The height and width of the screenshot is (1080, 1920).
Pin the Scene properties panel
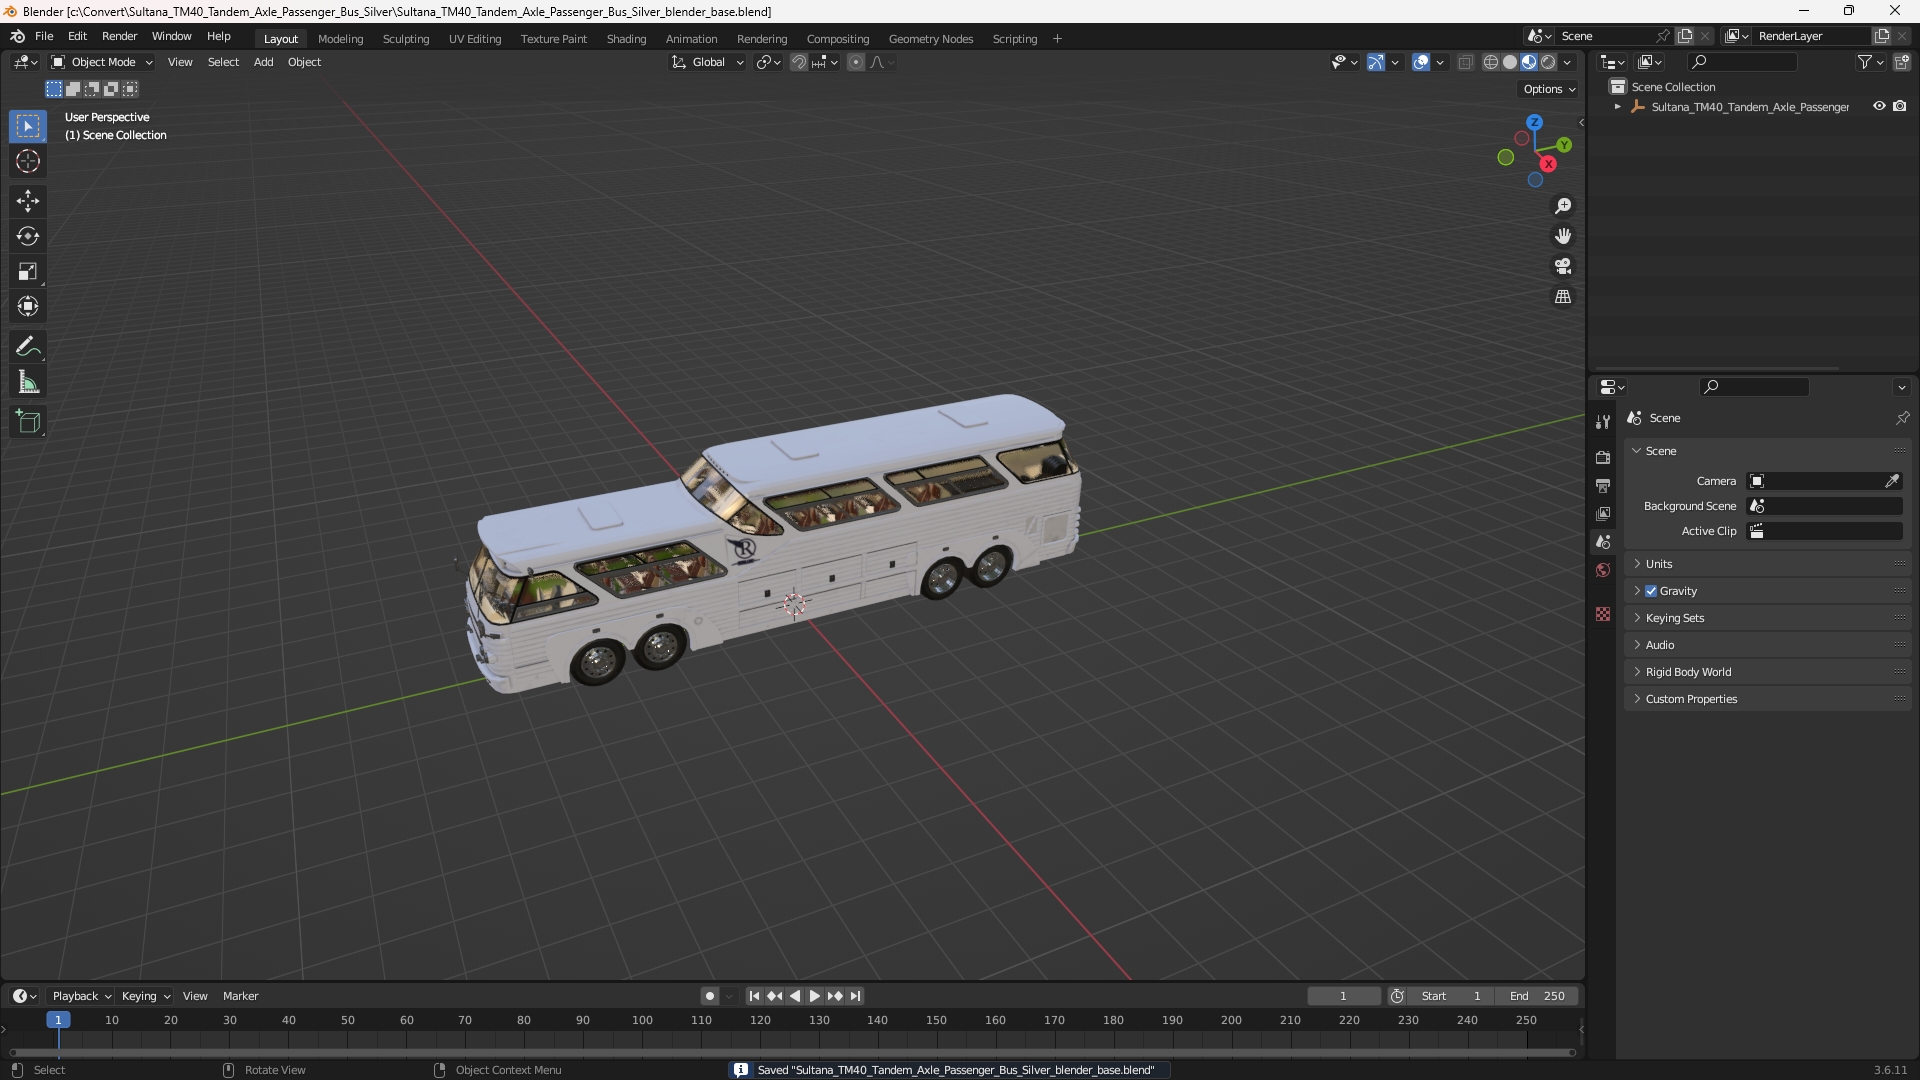[1902, 418]
